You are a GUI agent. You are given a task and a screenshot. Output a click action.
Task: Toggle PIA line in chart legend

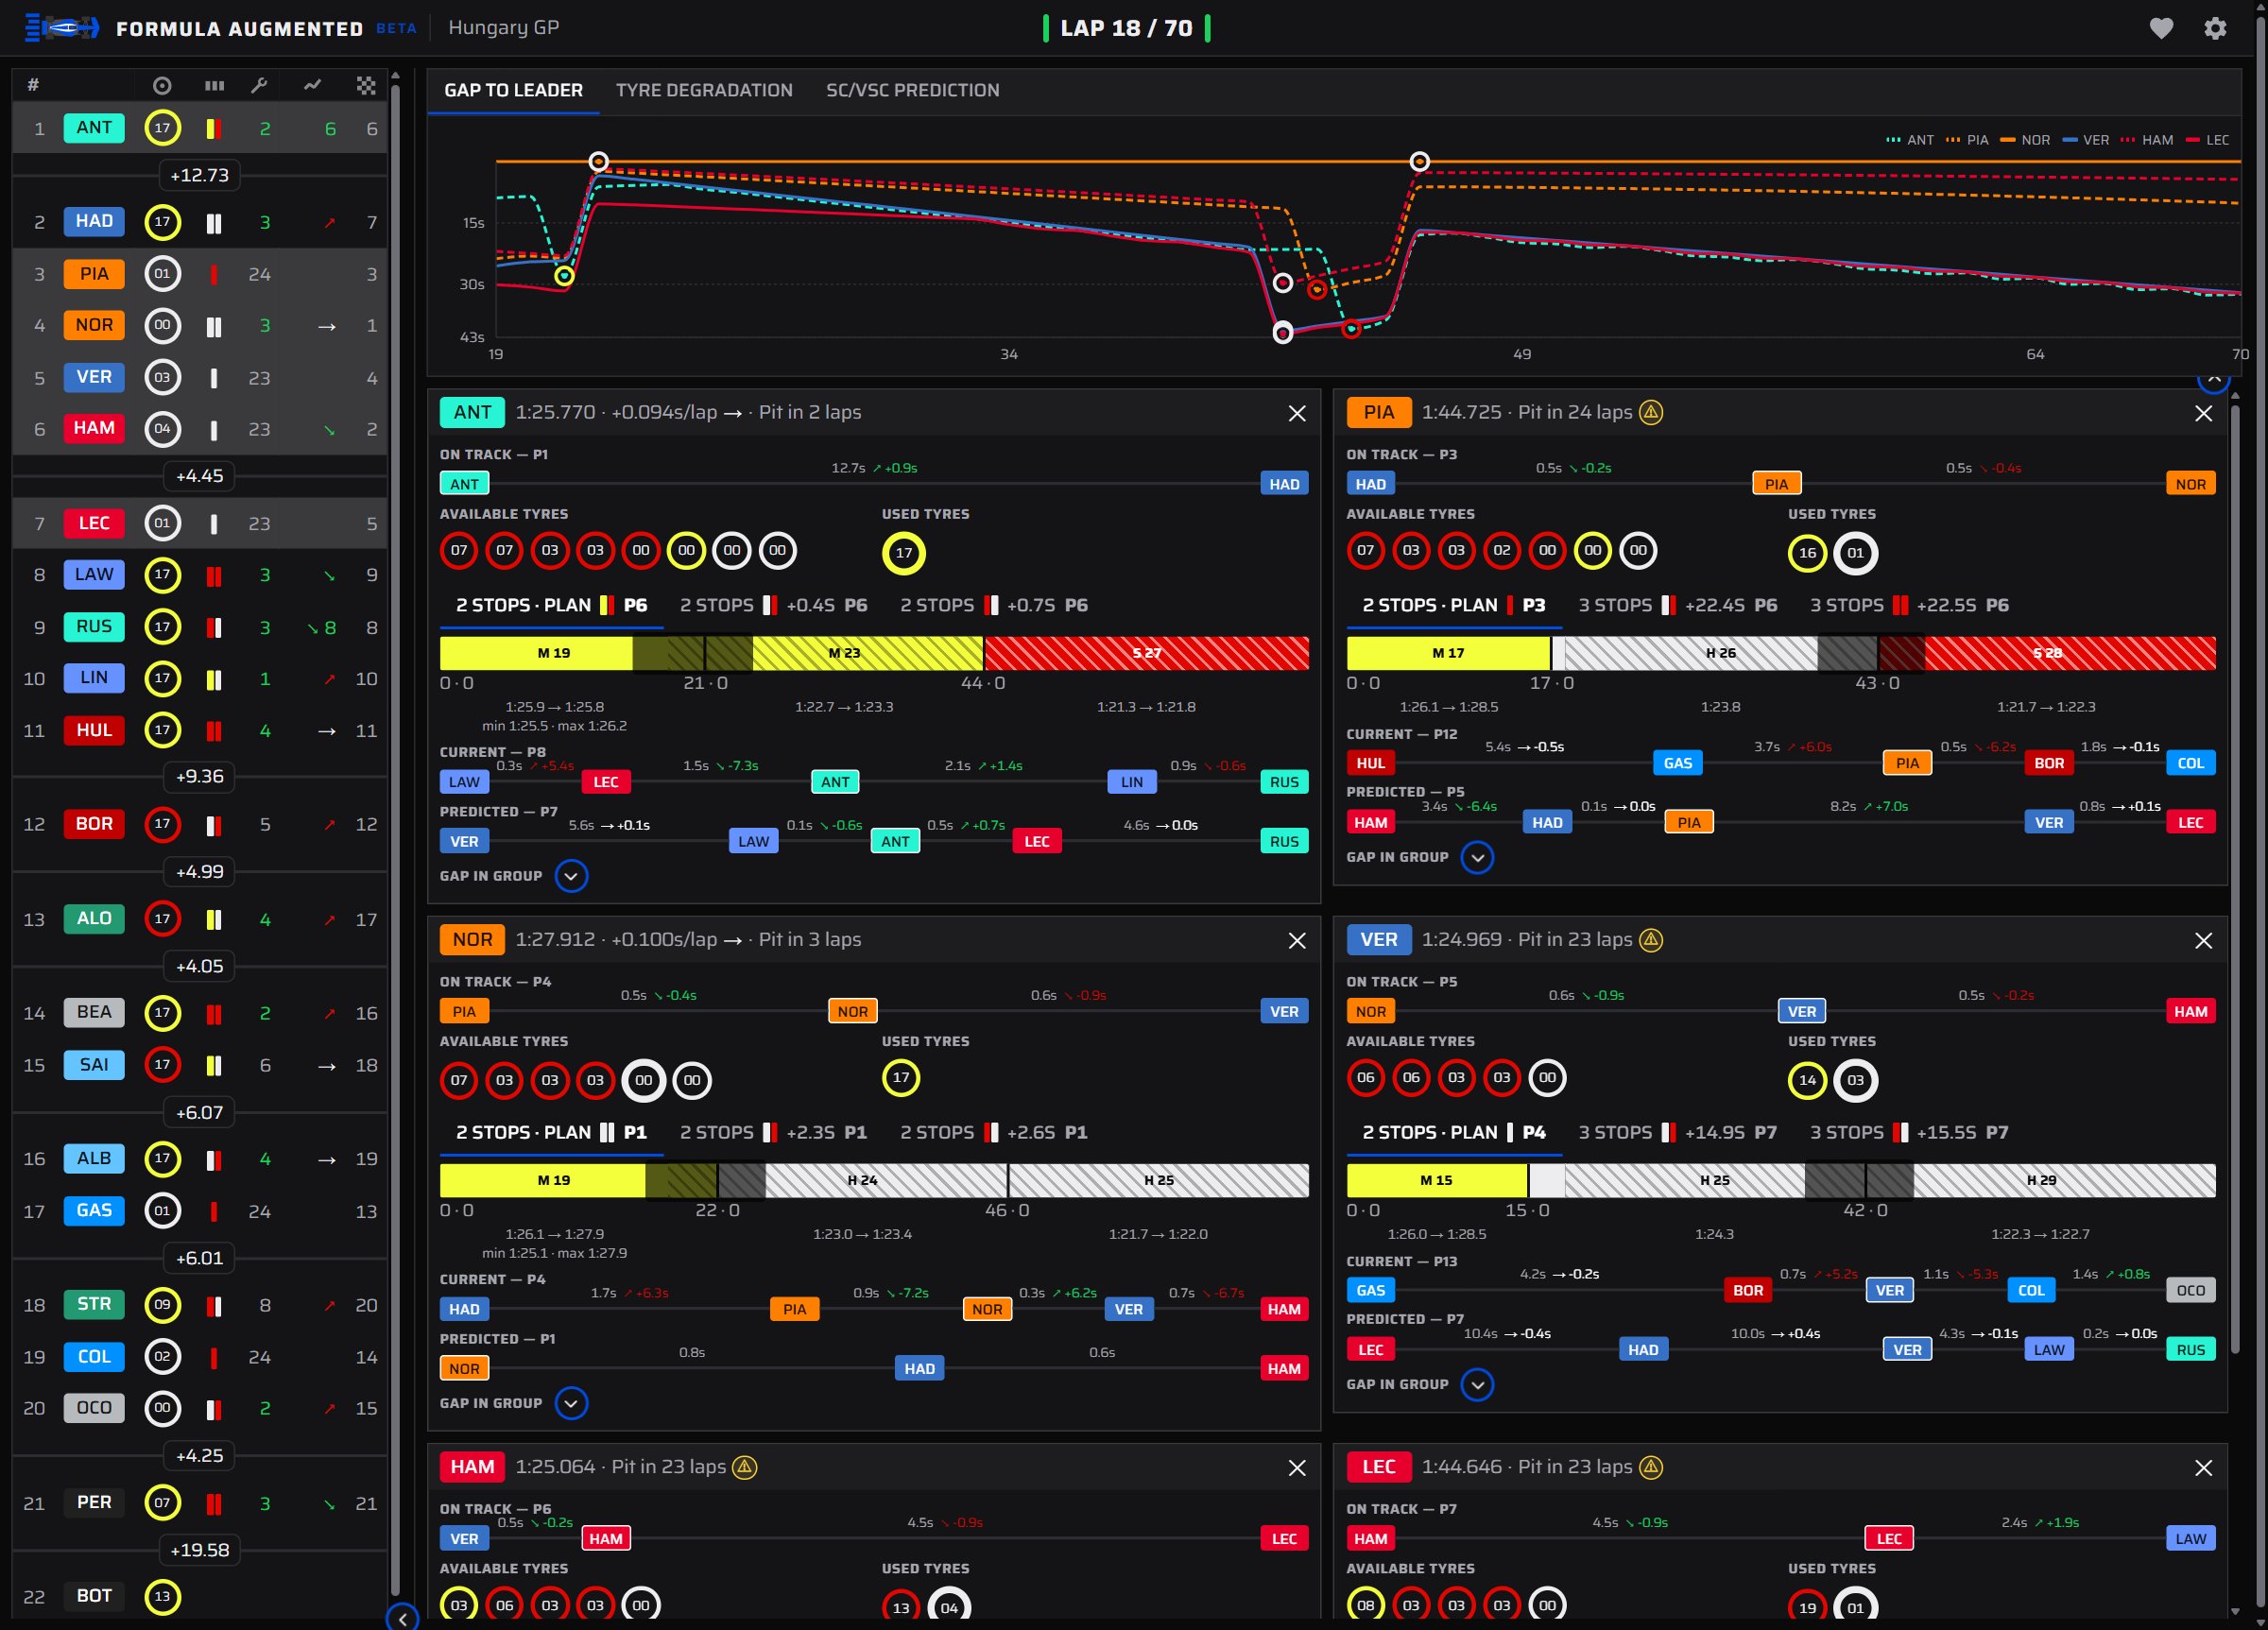(1967, 140)
